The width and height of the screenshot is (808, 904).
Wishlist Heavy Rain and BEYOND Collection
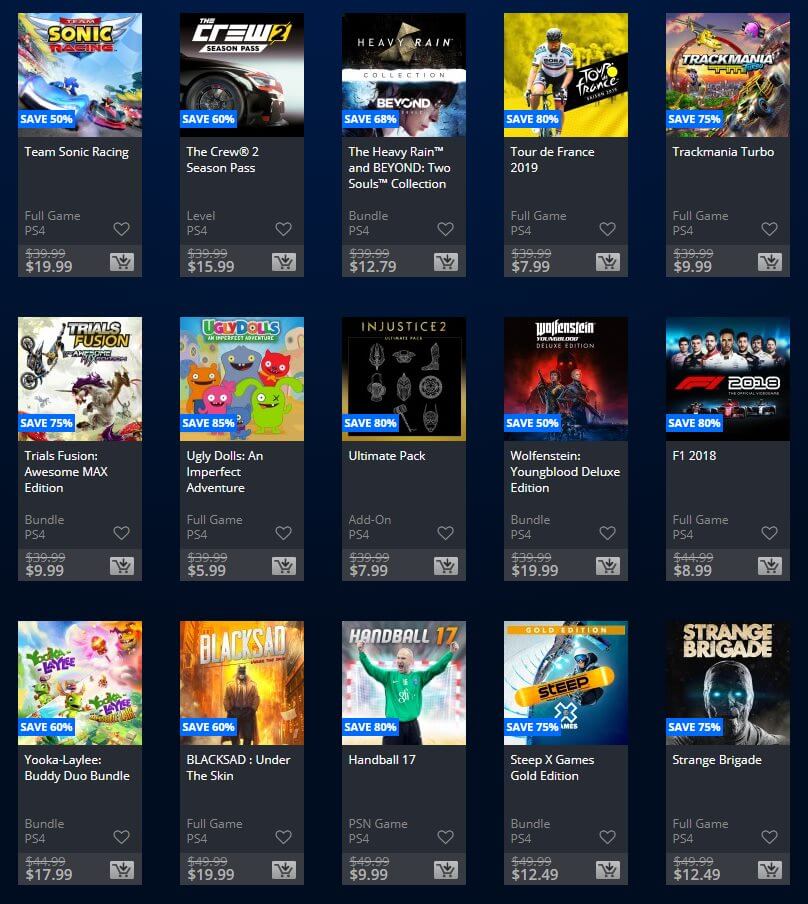[x=445, y=229]
